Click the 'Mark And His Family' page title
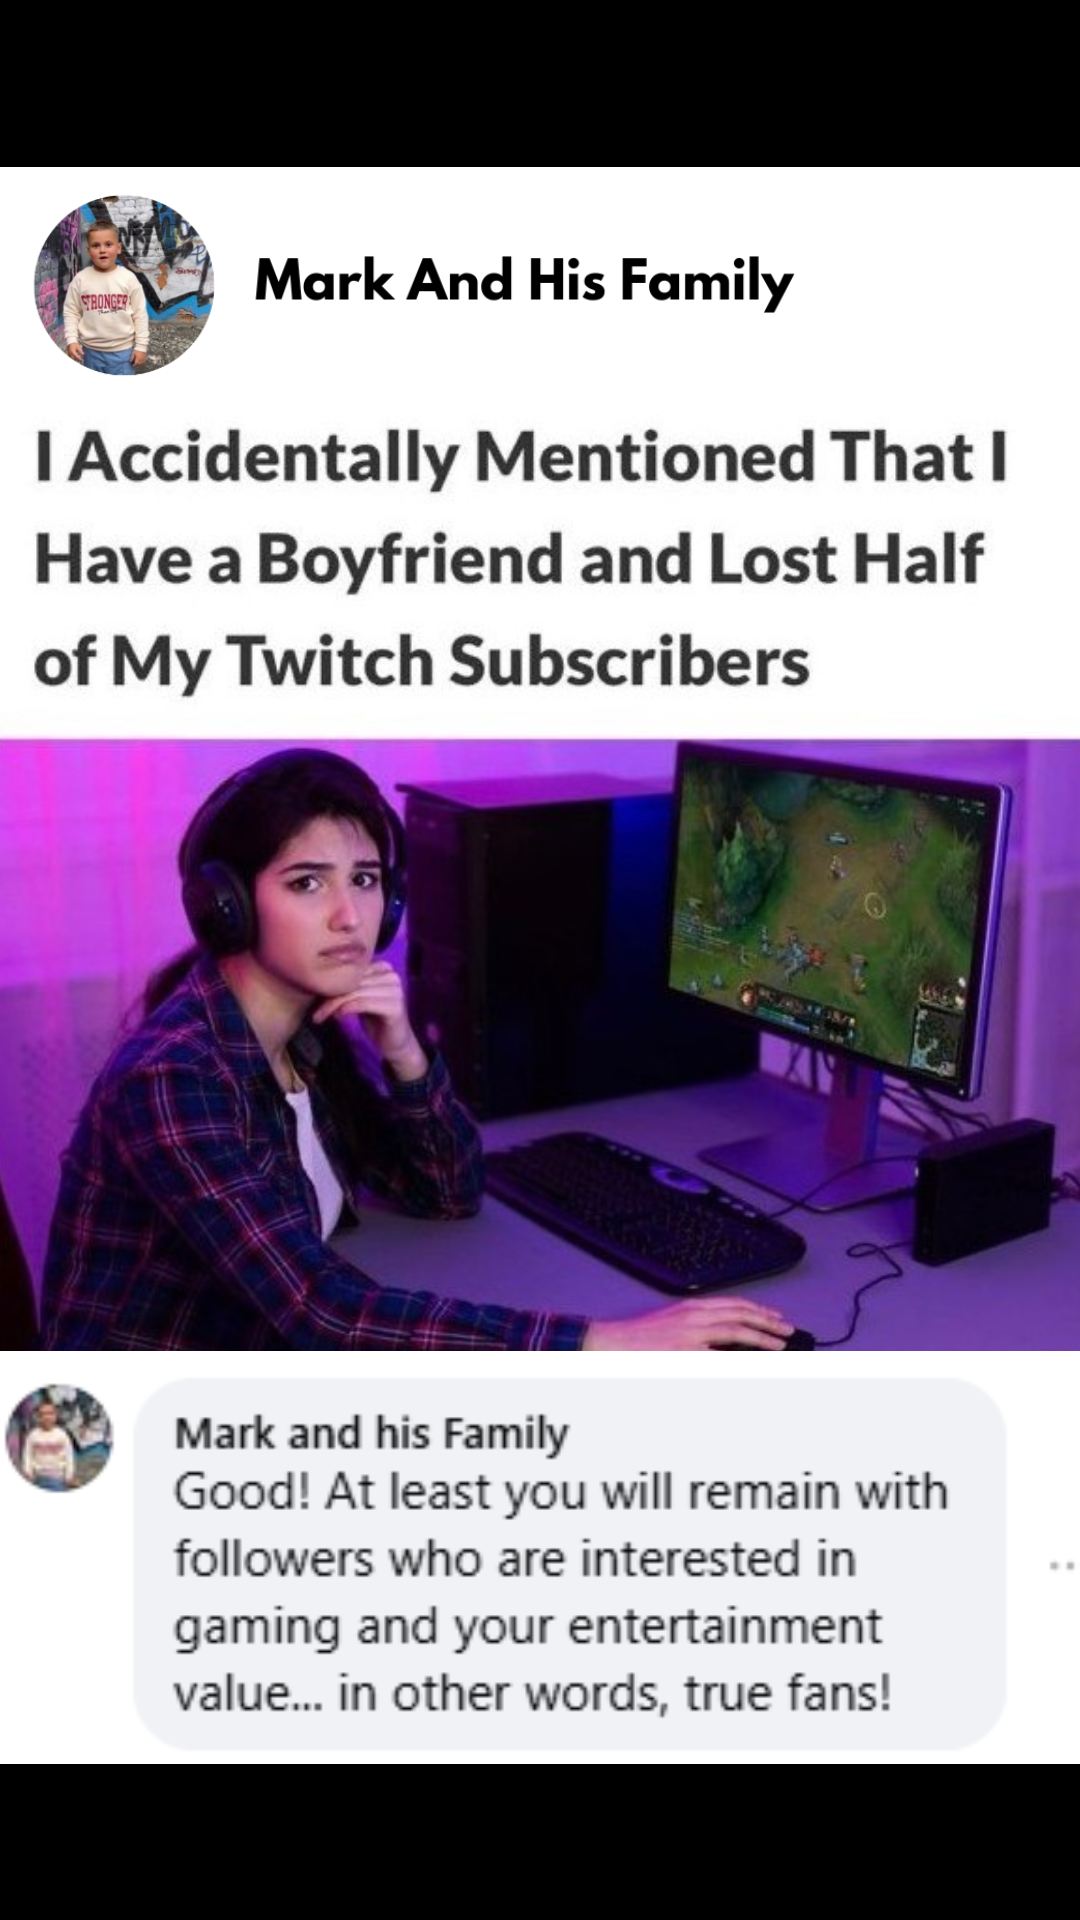This screenshot has height=1920, width=1080. pyautogui.click(x=523, y=281)
